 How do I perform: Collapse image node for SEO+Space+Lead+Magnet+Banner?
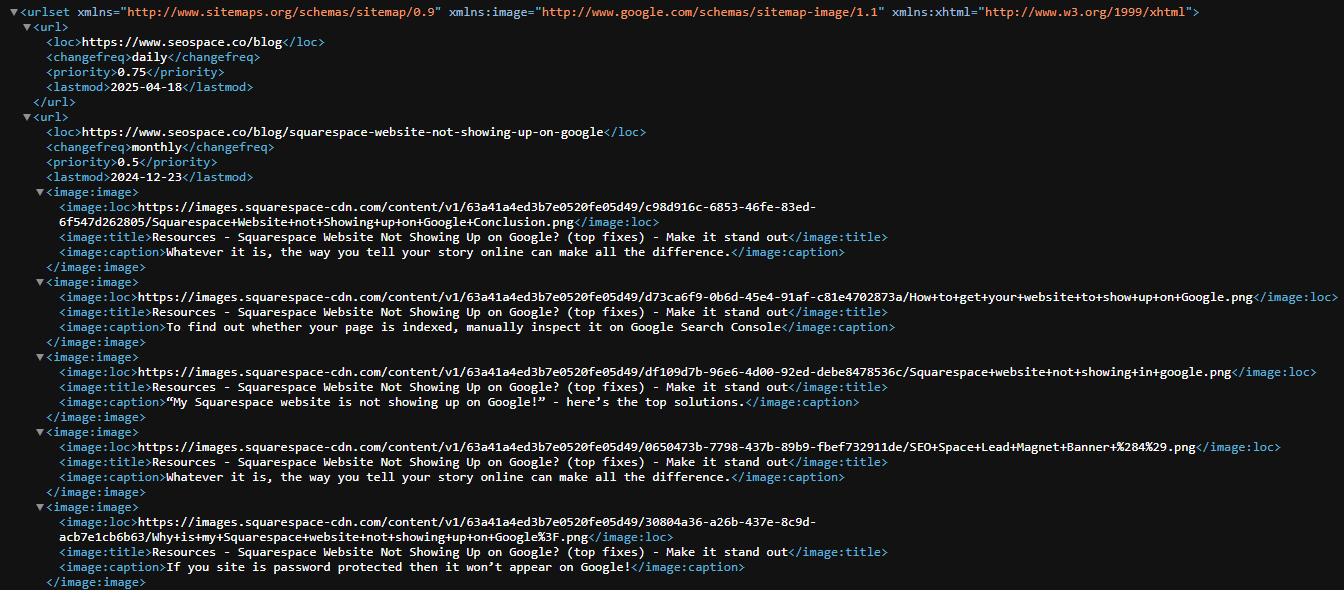(x=40, y=432)
